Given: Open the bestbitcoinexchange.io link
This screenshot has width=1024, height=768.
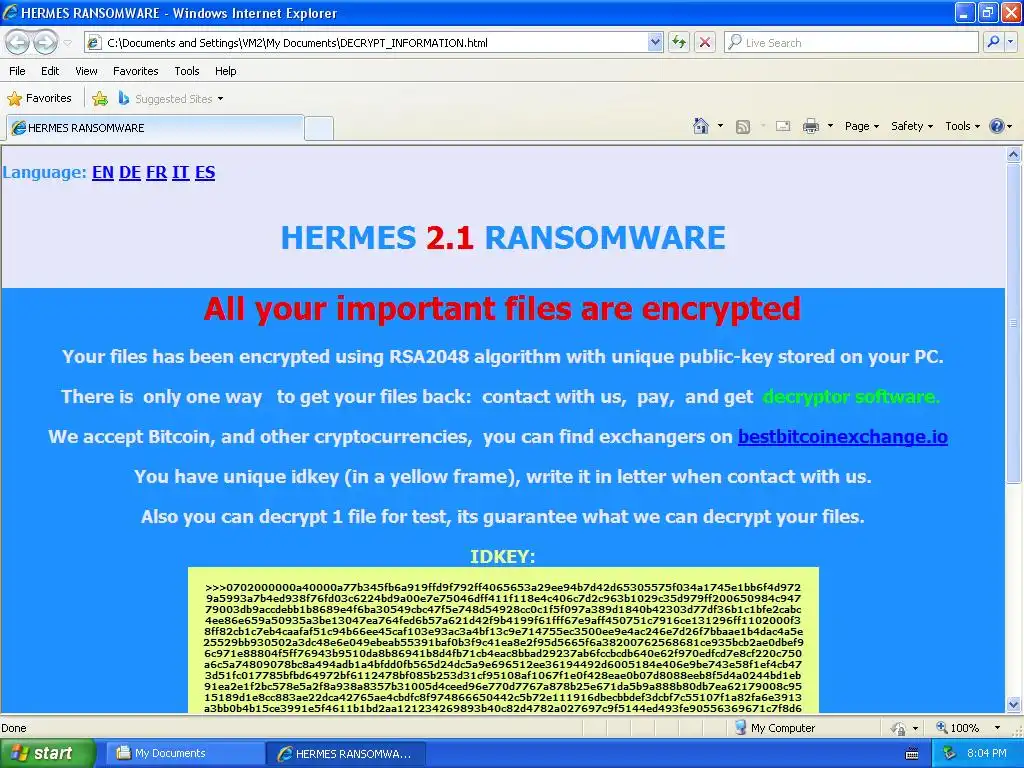Looking at the screenshot, I should [842, 436].
